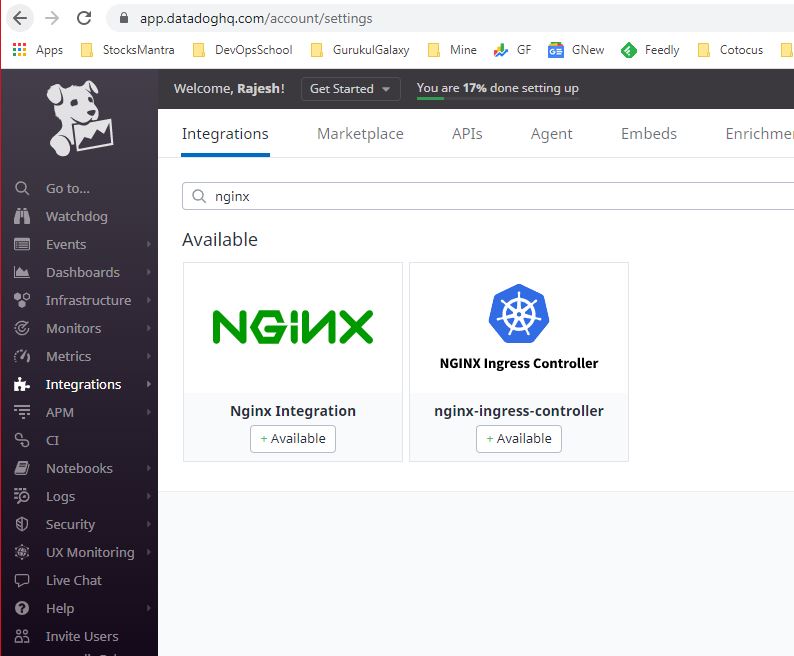This screenshot has width=794, height=656.
Task: Expand the APM submenu arrow
Action: pos(149,412)
